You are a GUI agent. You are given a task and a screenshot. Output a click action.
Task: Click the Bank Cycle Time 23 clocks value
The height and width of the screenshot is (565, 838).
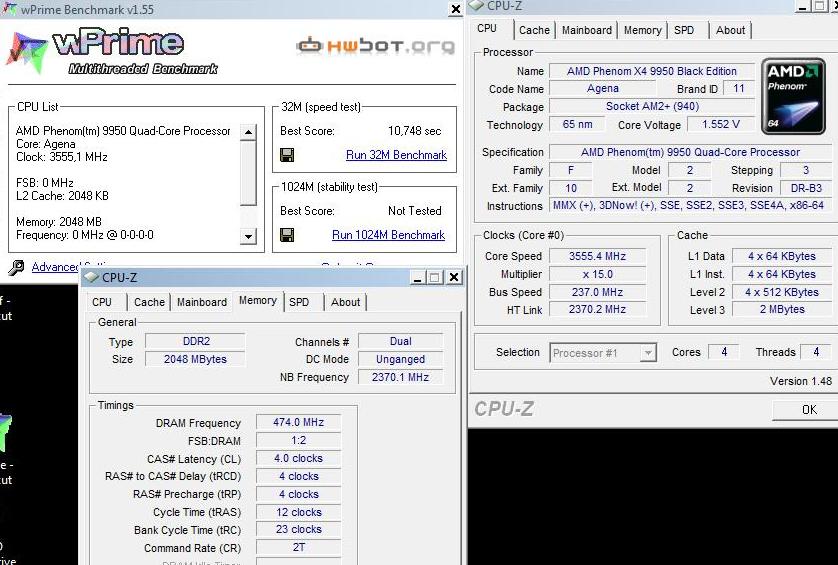tap(298, 529)
